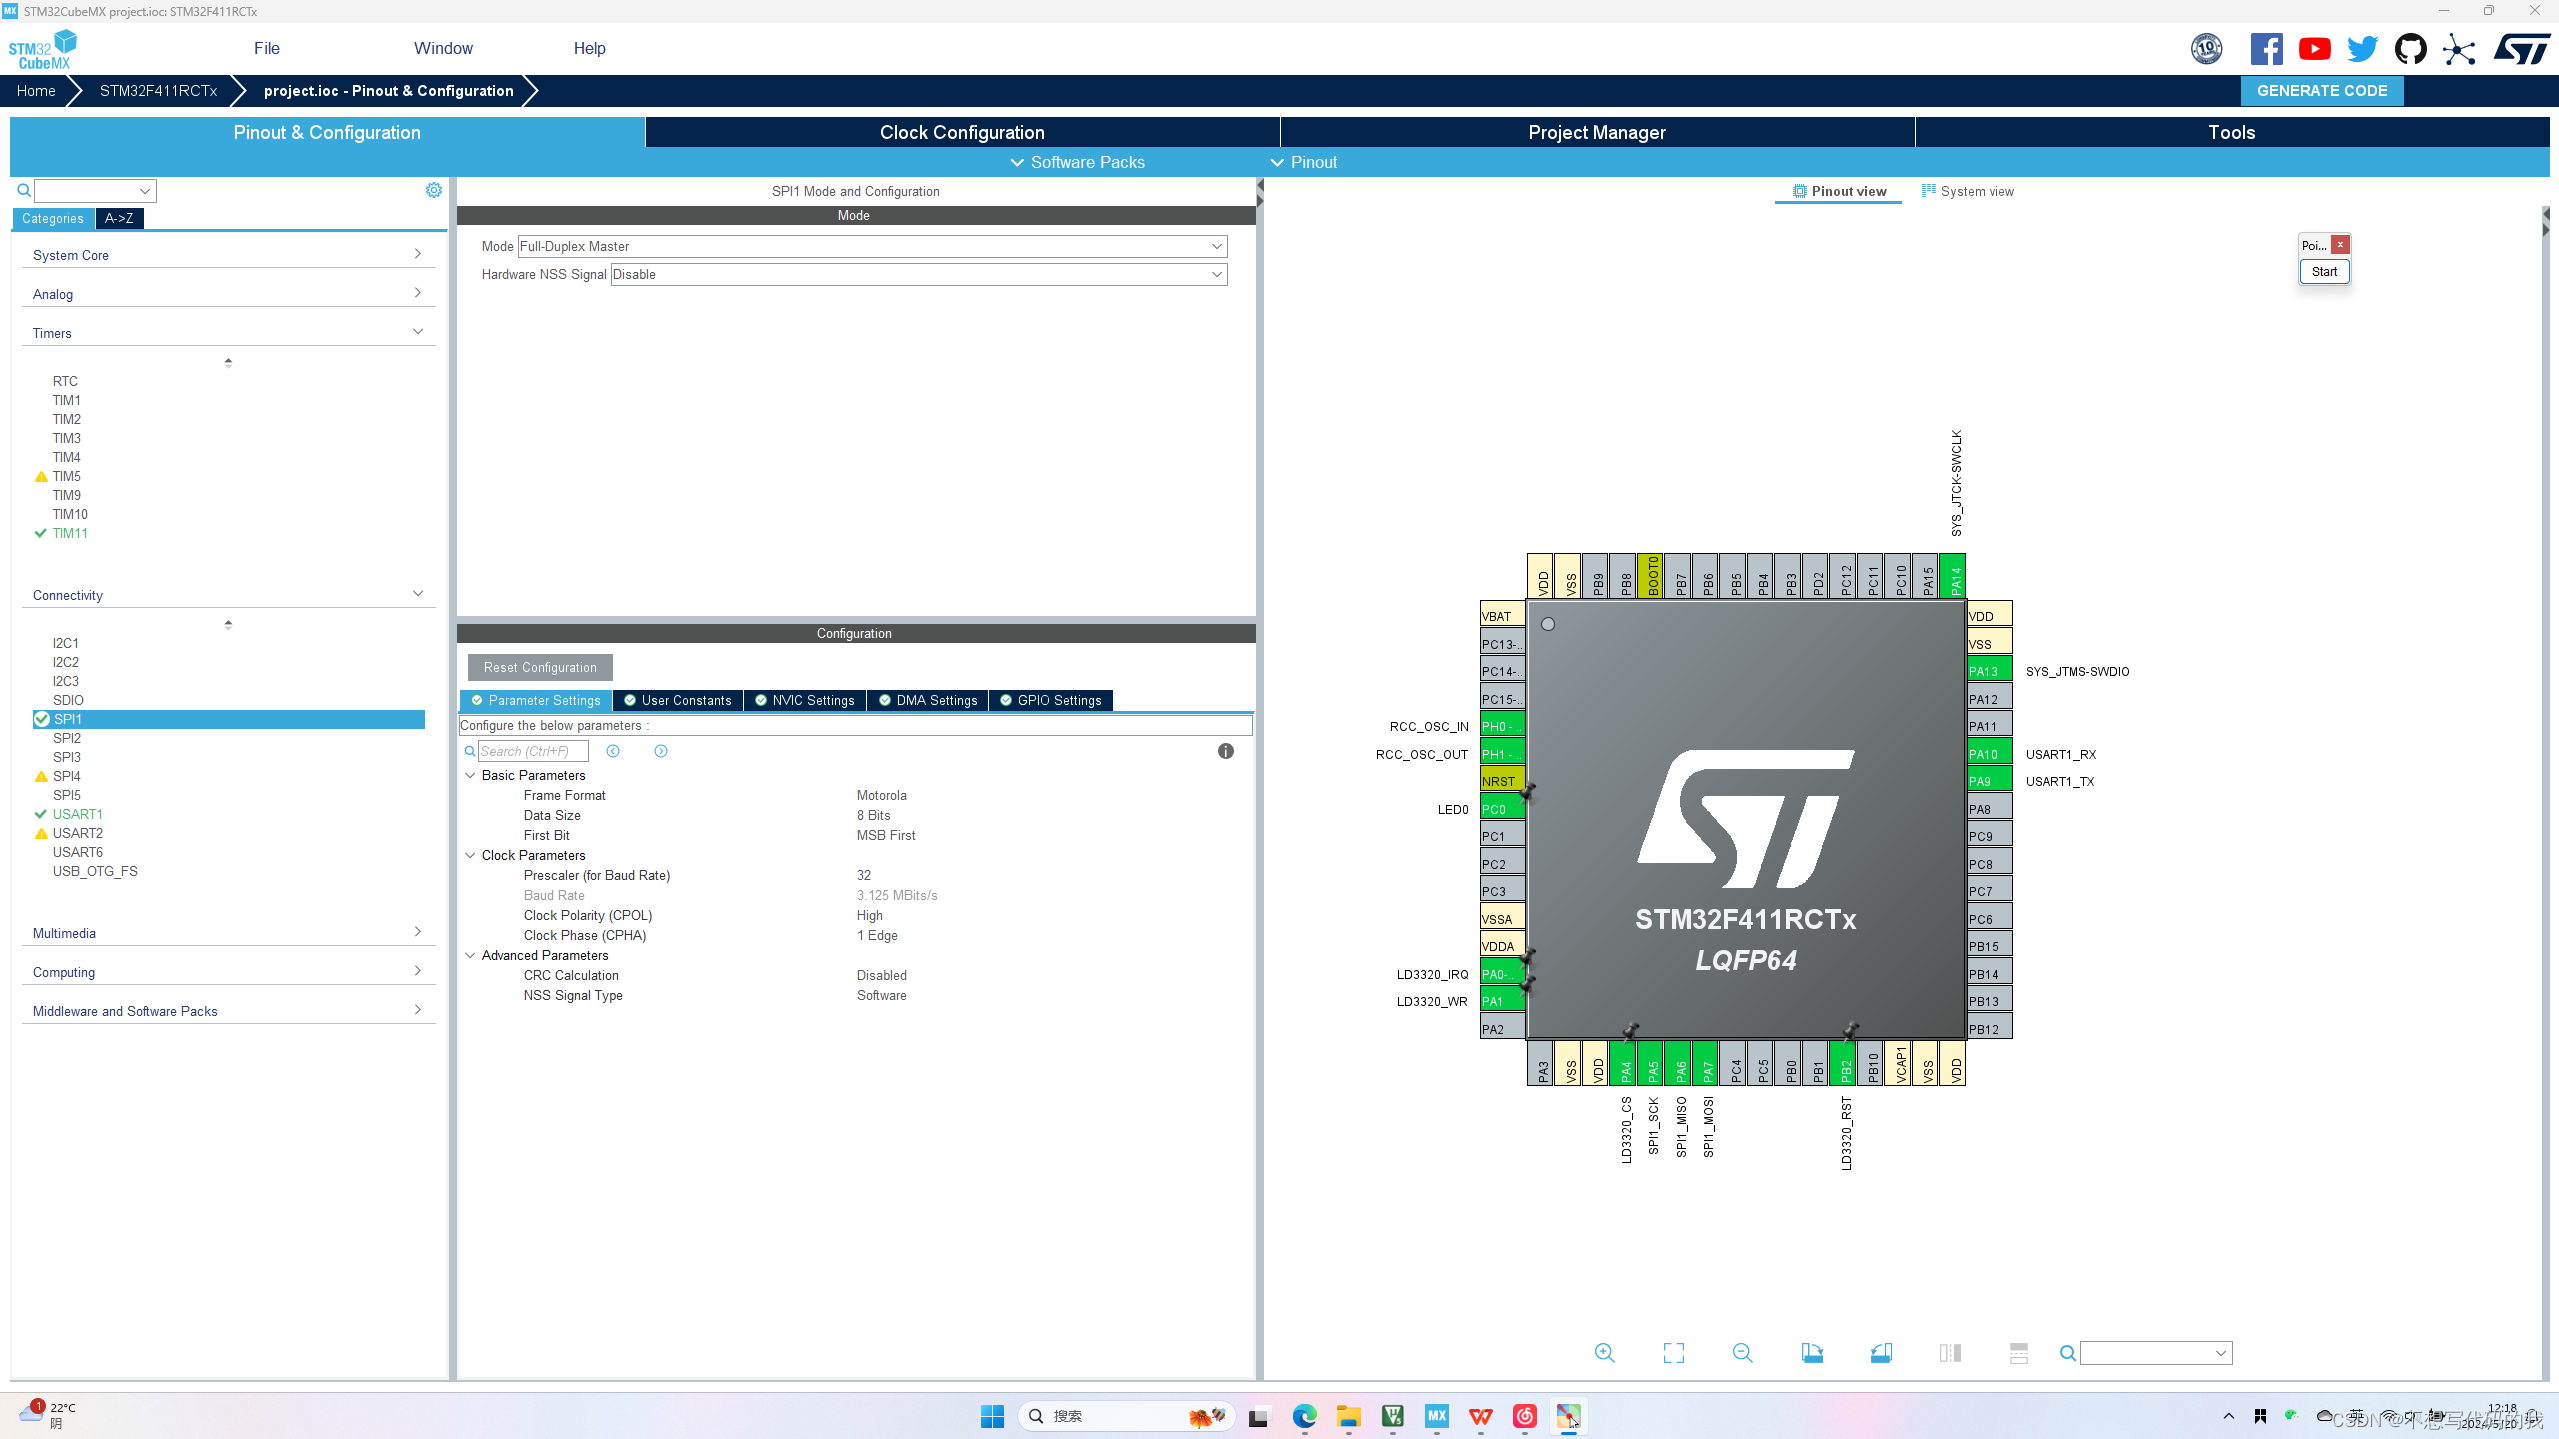Viewport: 2559px width, 1439px height.
Task: Open the Mode dropdown Full-Duplex Master
Action: coord(872,246)
